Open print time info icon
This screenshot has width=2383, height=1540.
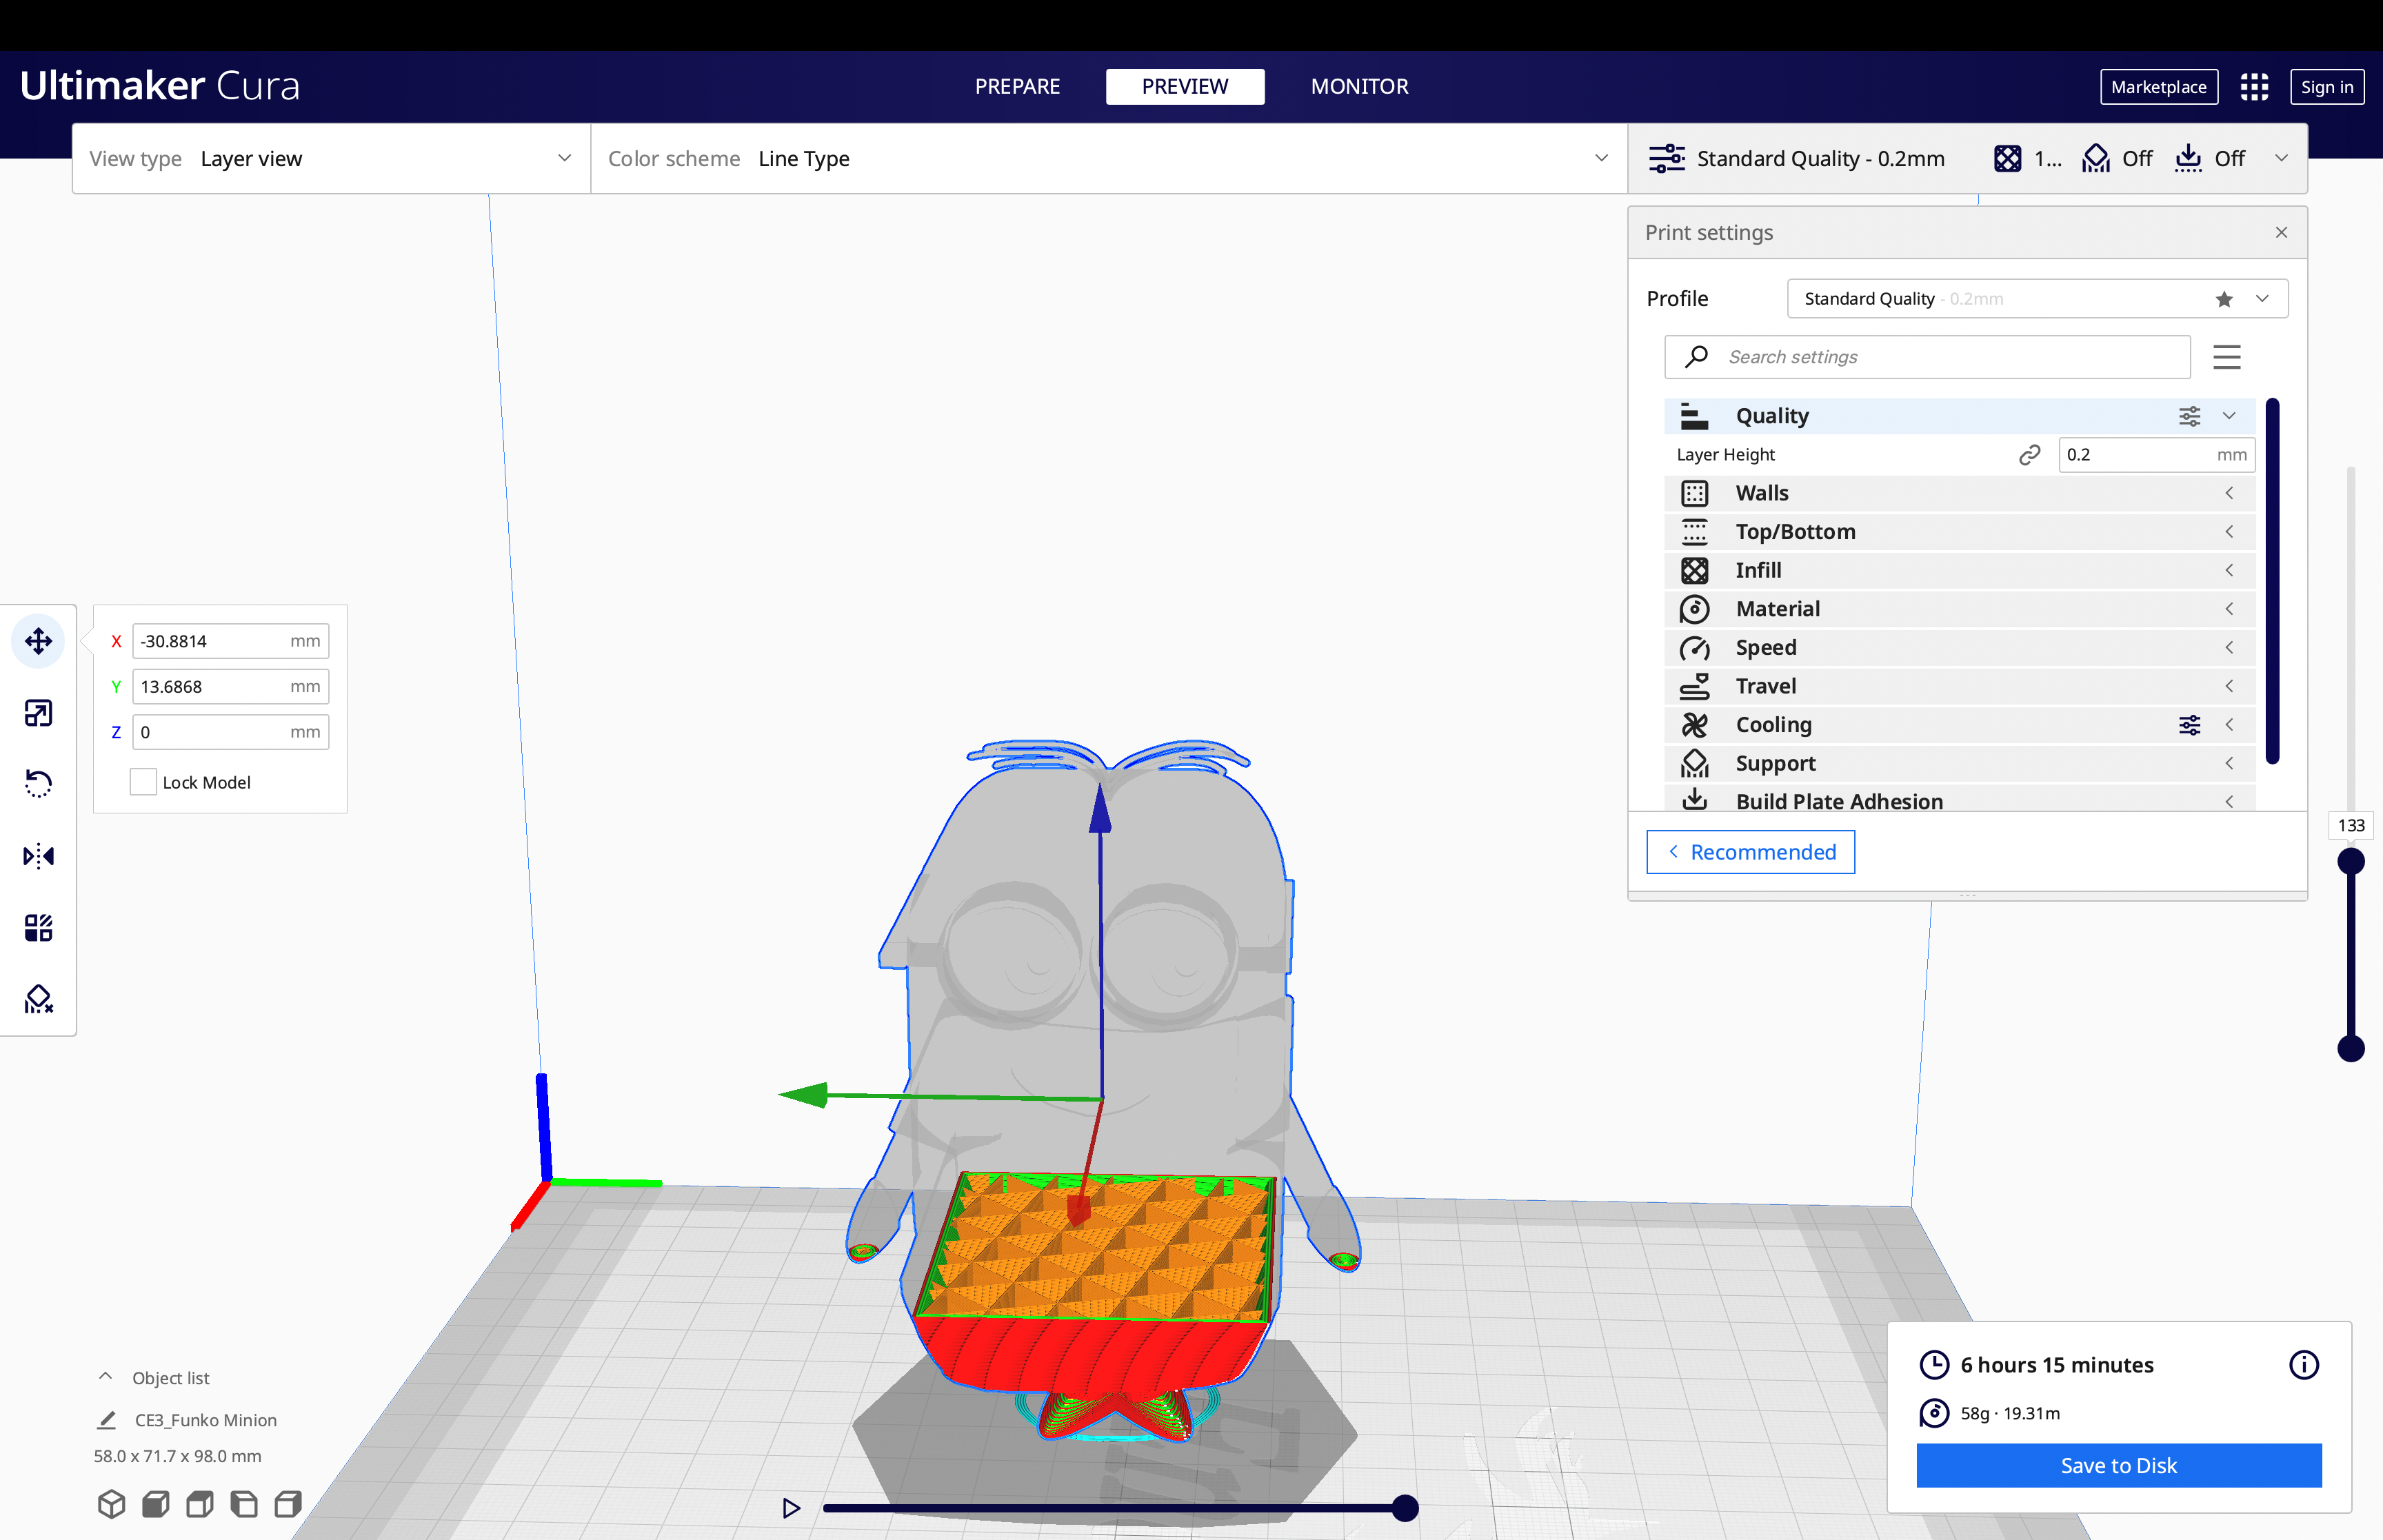click(2303, 1365)
